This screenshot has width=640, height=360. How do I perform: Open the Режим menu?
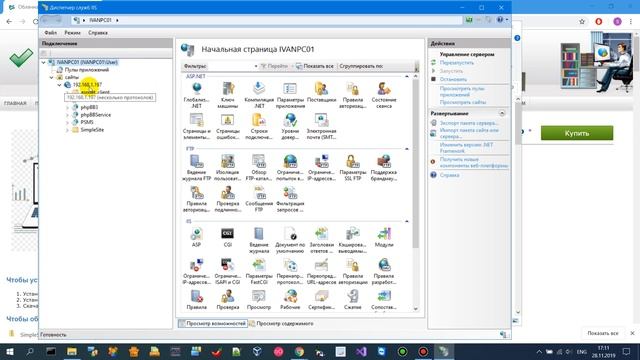click(72, 33)
